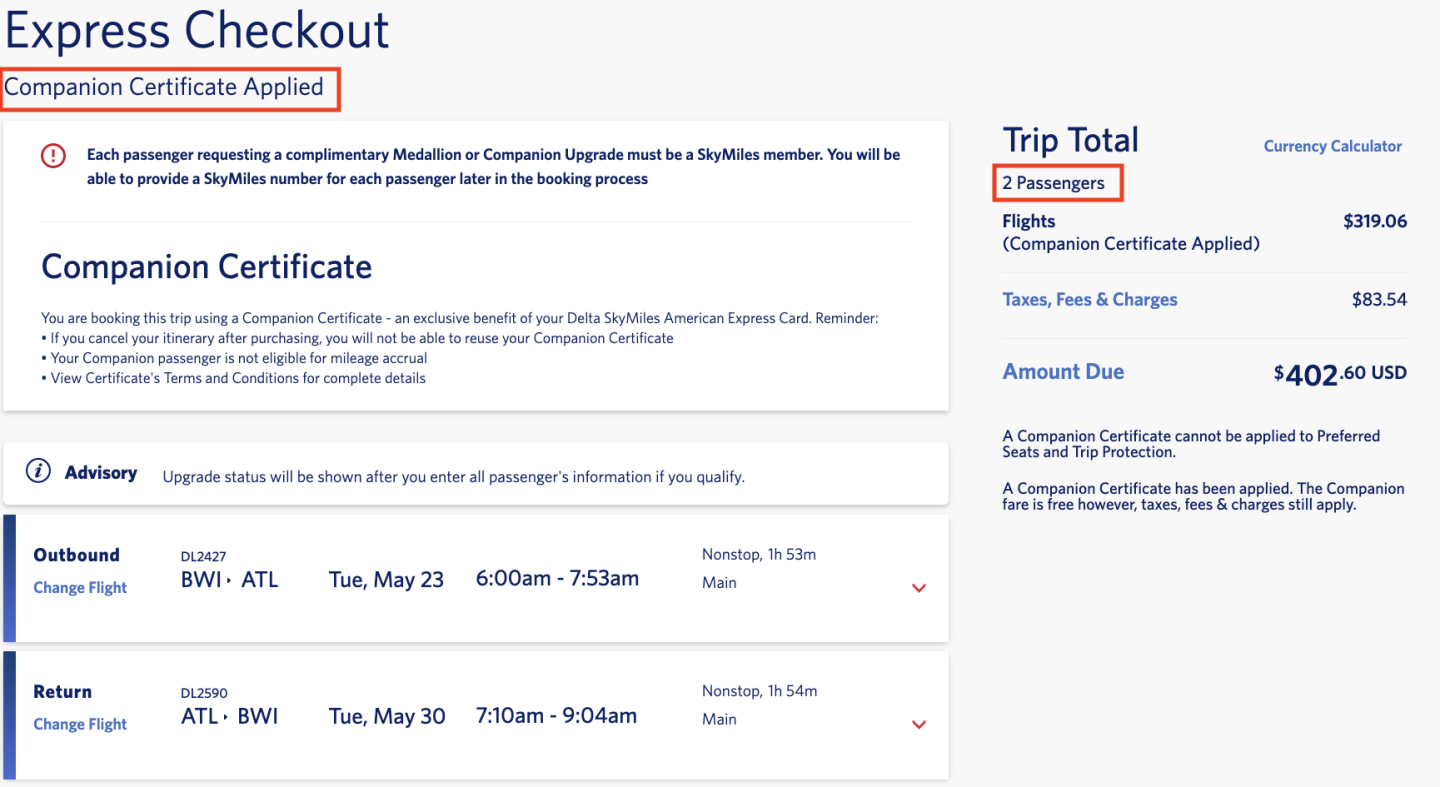Click the route arrow icon on the Return flight
Screen dimensions: 1440x787
[227, 717]
